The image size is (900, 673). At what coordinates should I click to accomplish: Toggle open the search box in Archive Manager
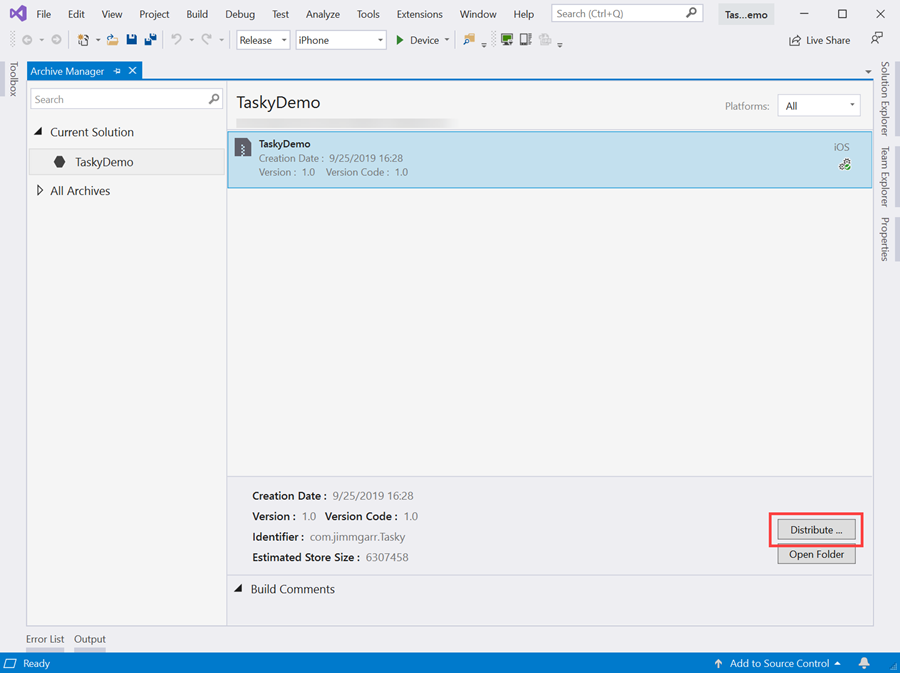pos(211,99)
